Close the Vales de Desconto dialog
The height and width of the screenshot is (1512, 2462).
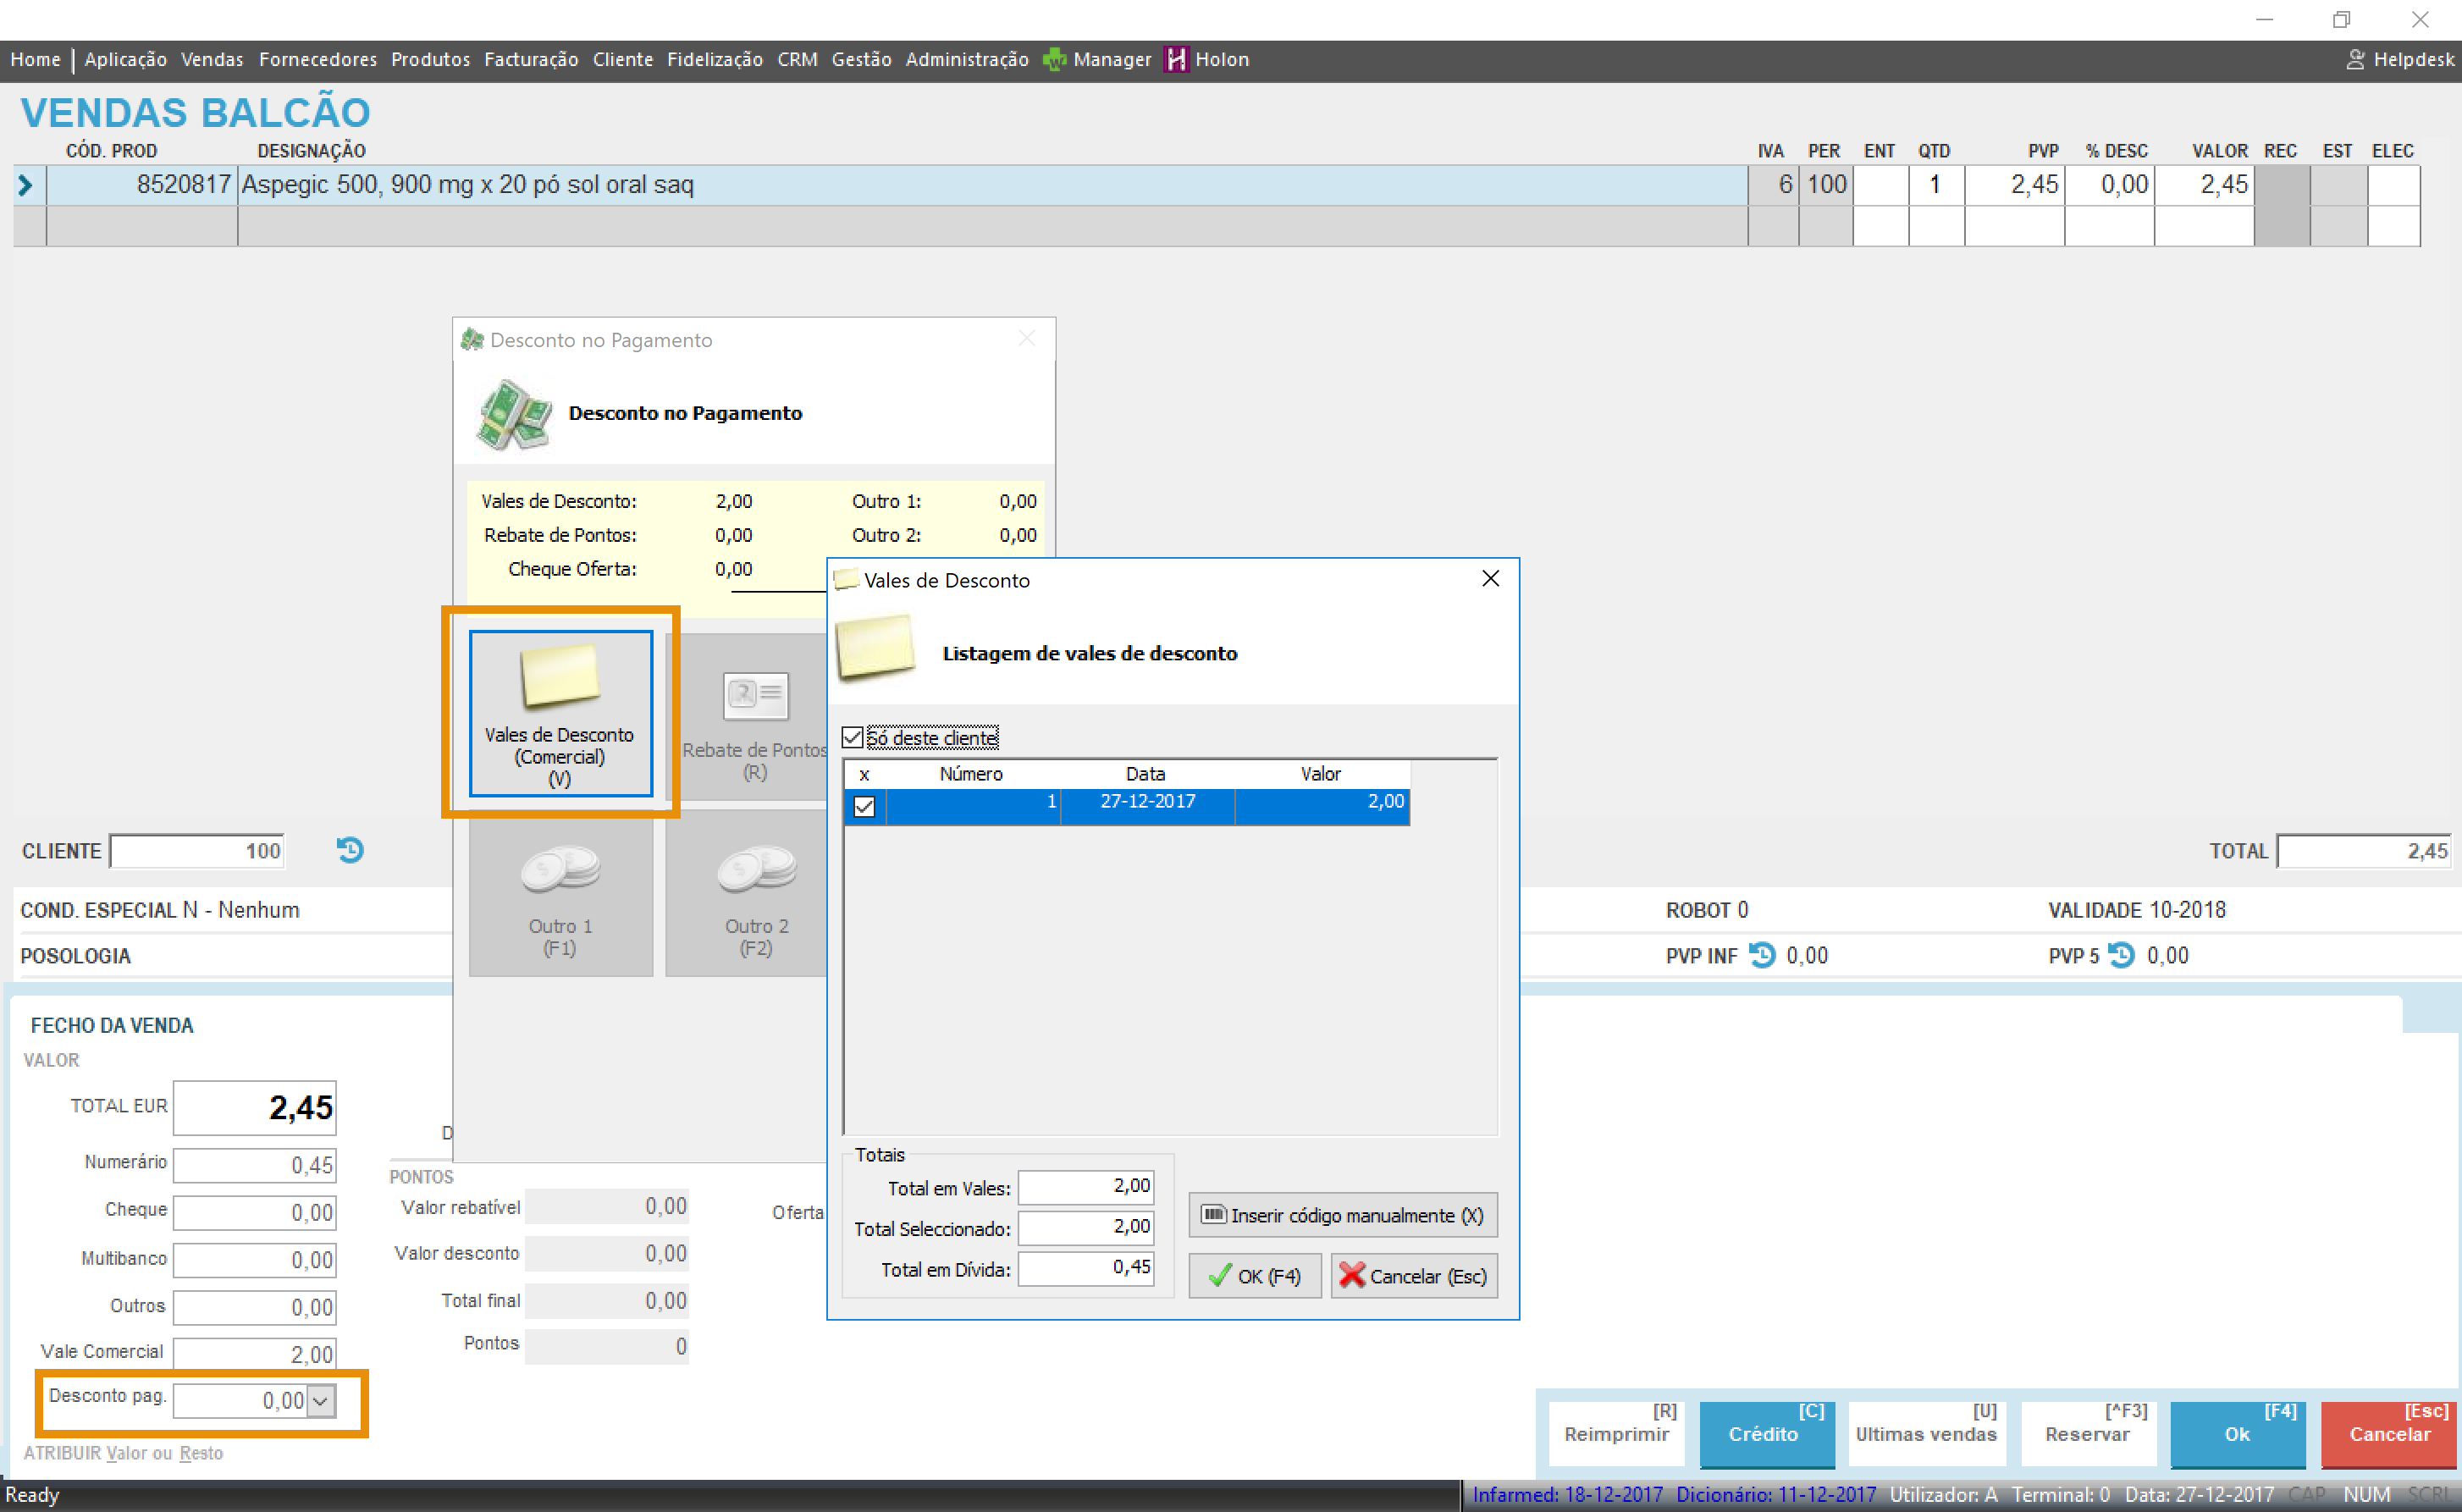(1490, 579)
